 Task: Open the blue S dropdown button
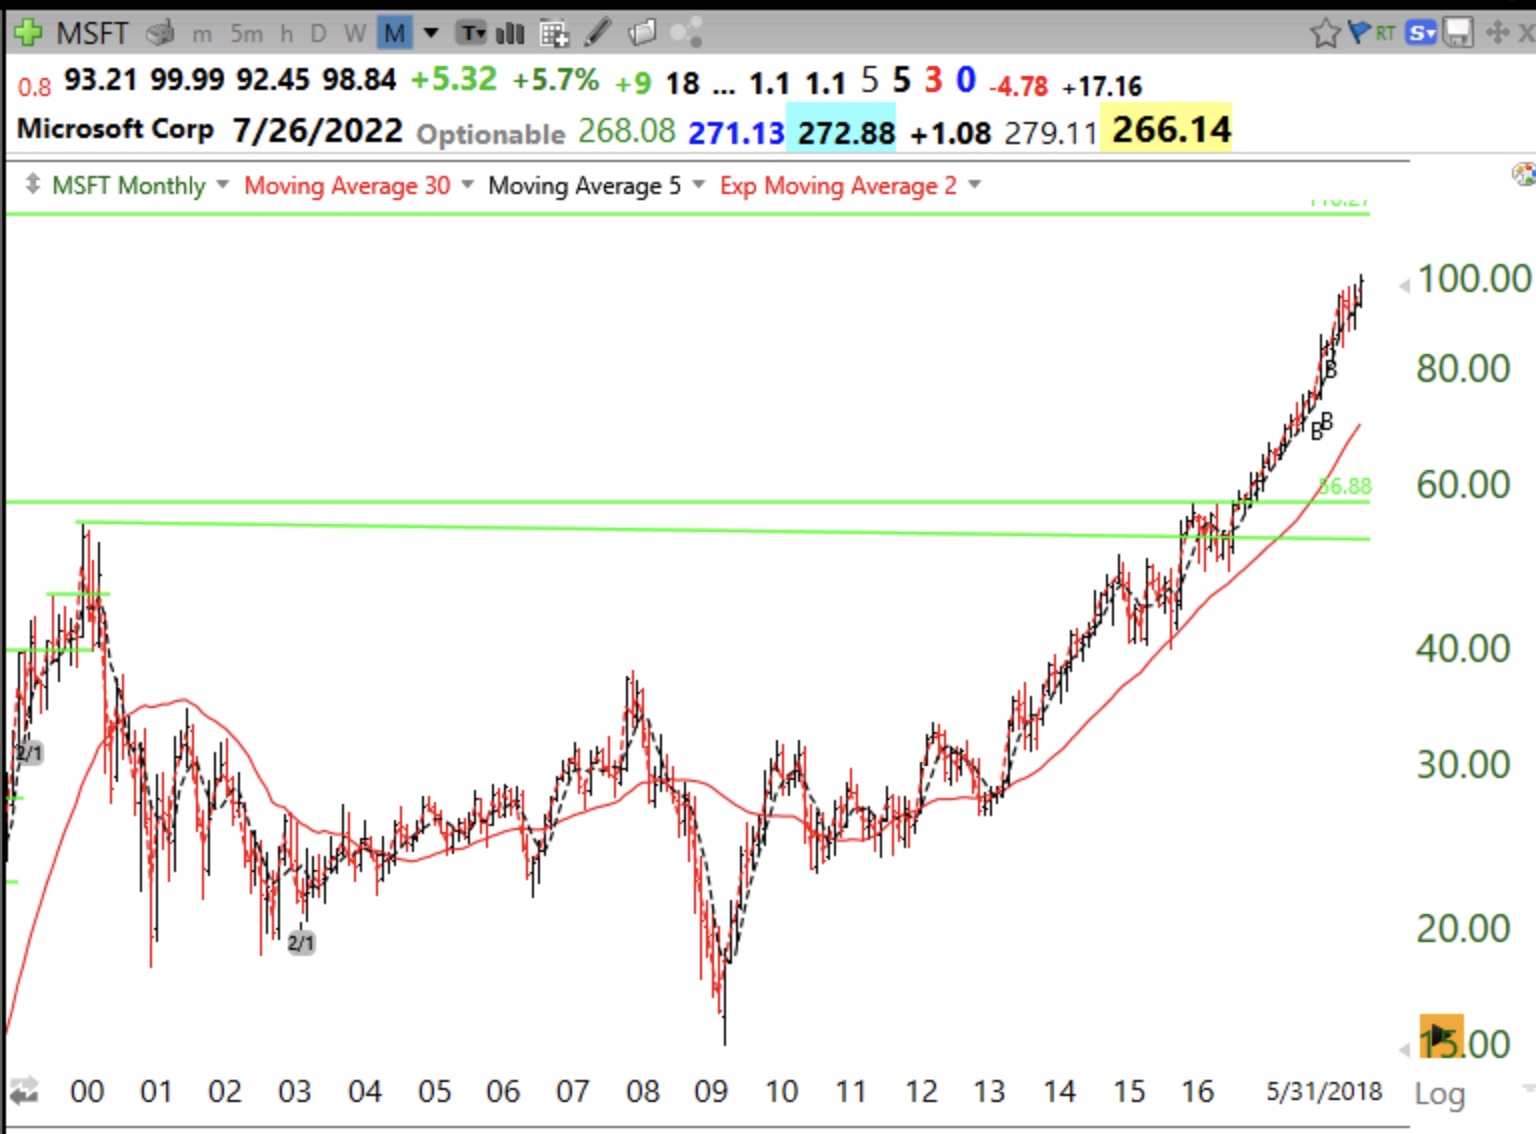pyautogui.click(x=1421, y=33)
